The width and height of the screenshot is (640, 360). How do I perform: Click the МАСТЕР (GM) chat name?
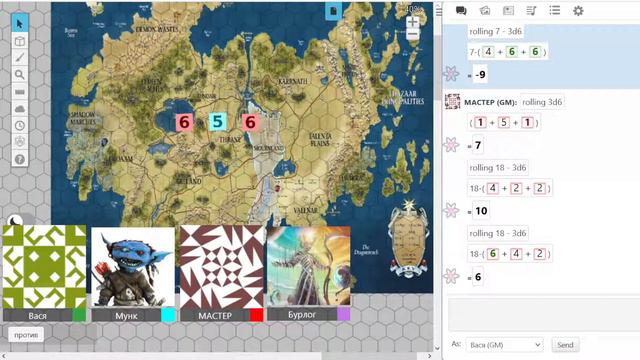490,102
